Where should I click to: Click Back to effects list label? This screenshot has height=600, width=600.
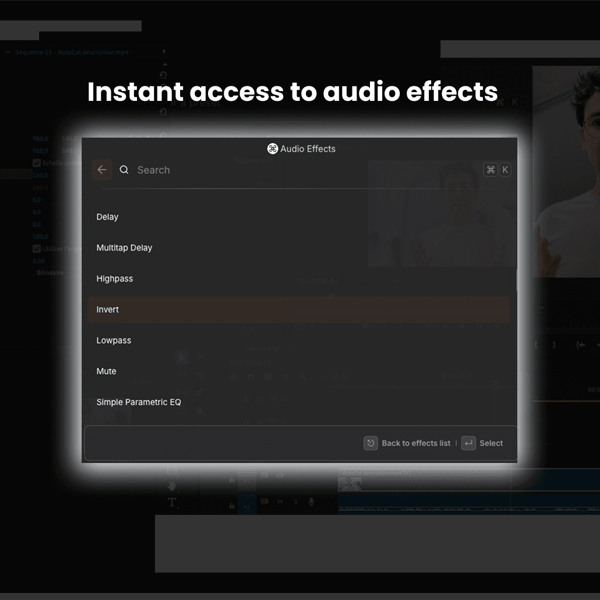click(416, 443)
